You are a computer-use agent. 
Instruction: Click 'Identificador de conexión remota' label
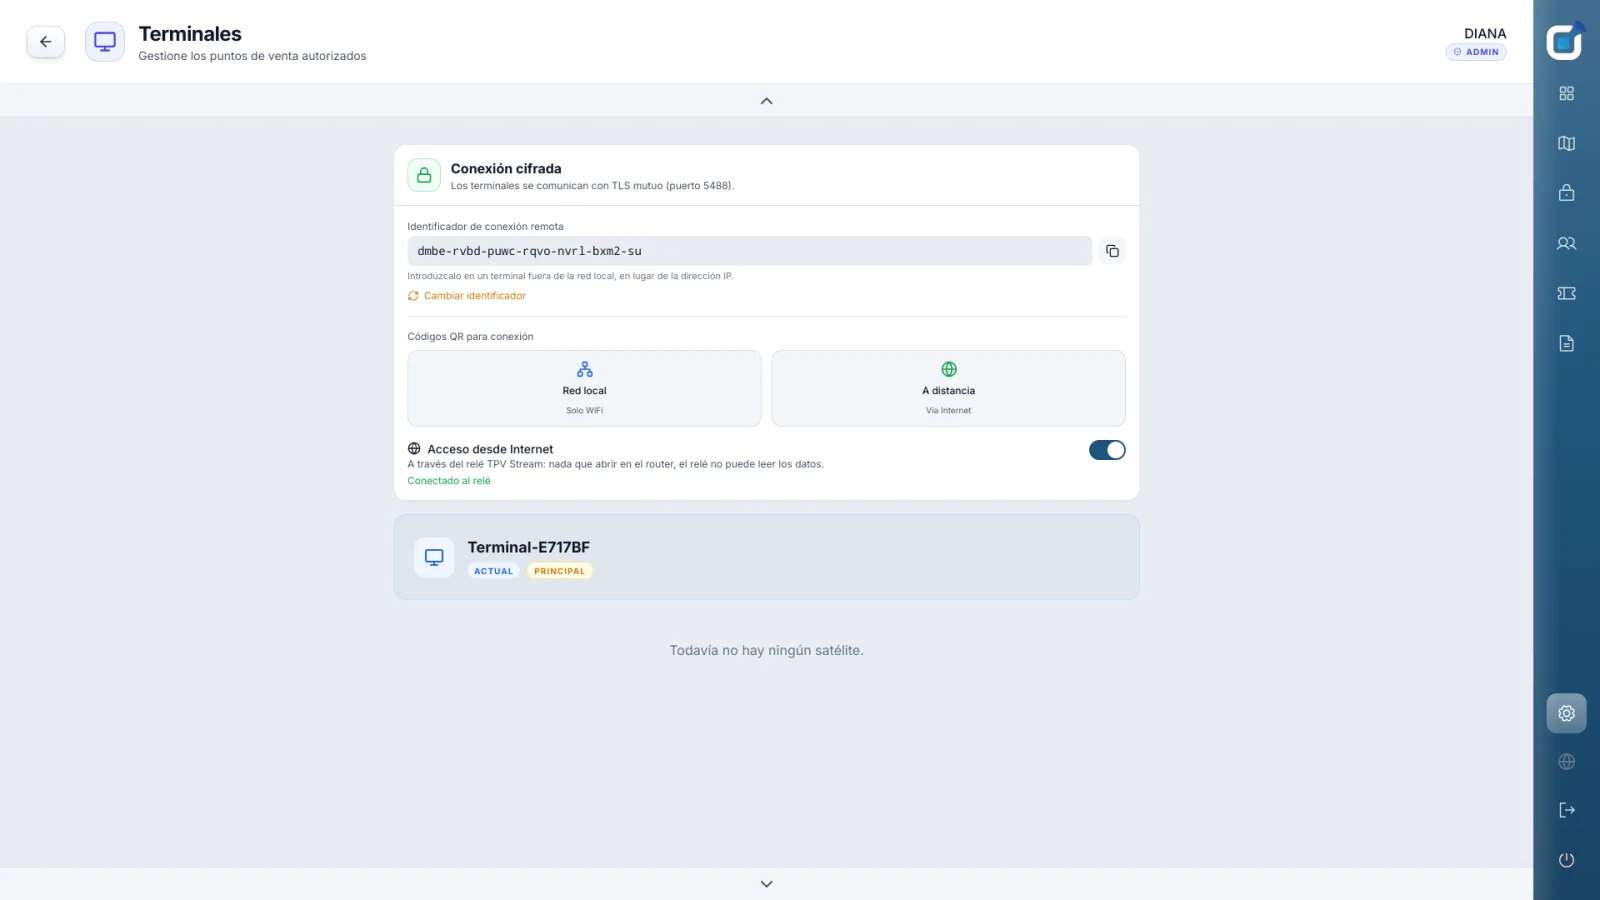tap(485, 227)
